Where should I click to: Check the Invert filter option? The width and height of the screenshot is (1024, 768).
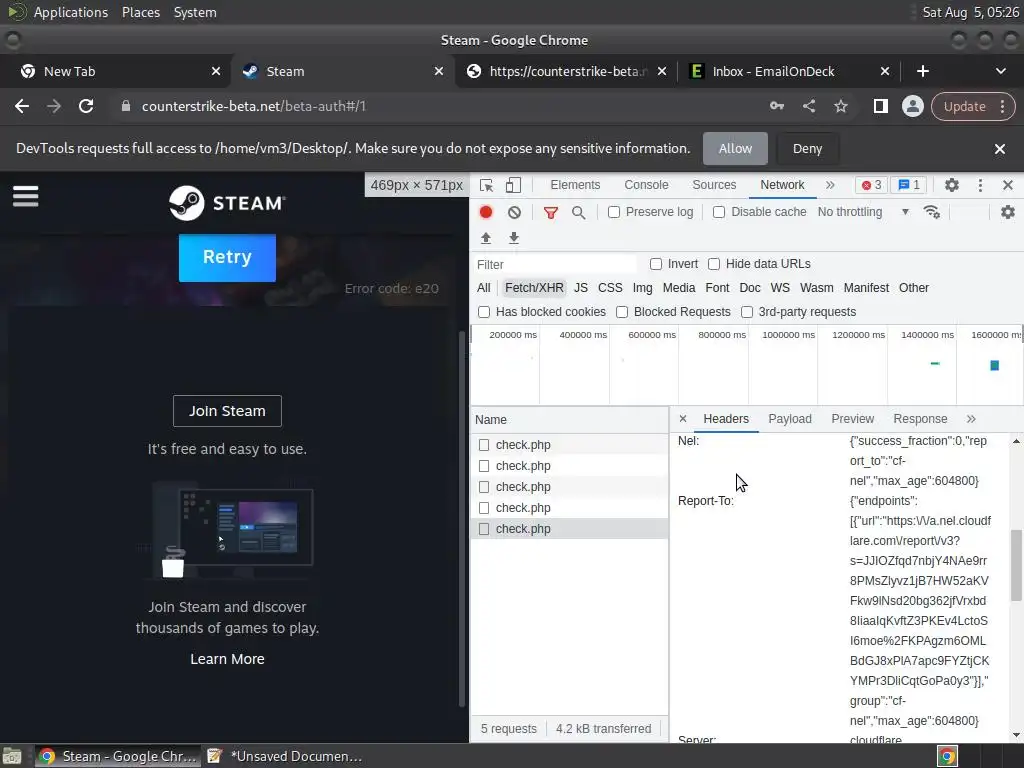(x=656, y=264)
